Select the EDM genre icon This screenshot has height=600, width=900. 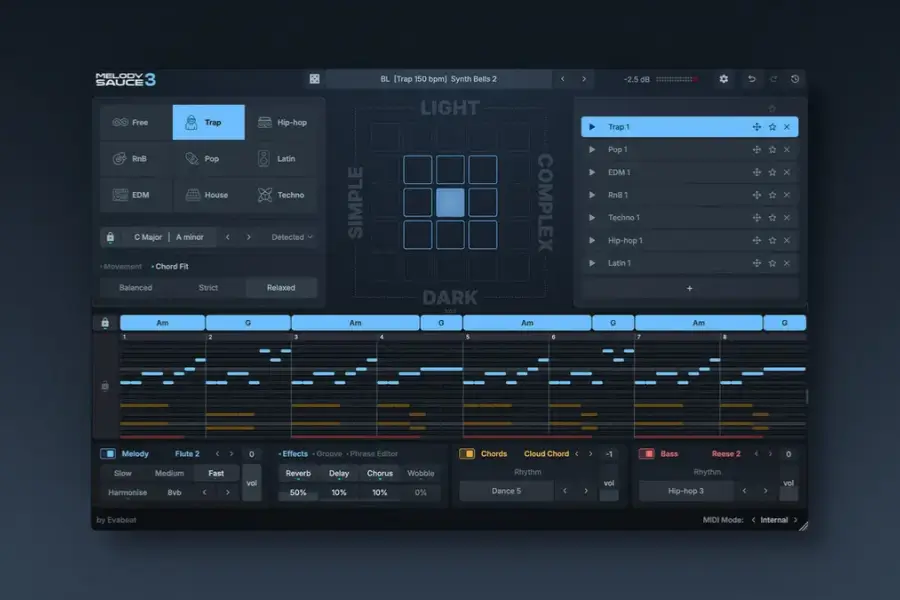[120, 195]
